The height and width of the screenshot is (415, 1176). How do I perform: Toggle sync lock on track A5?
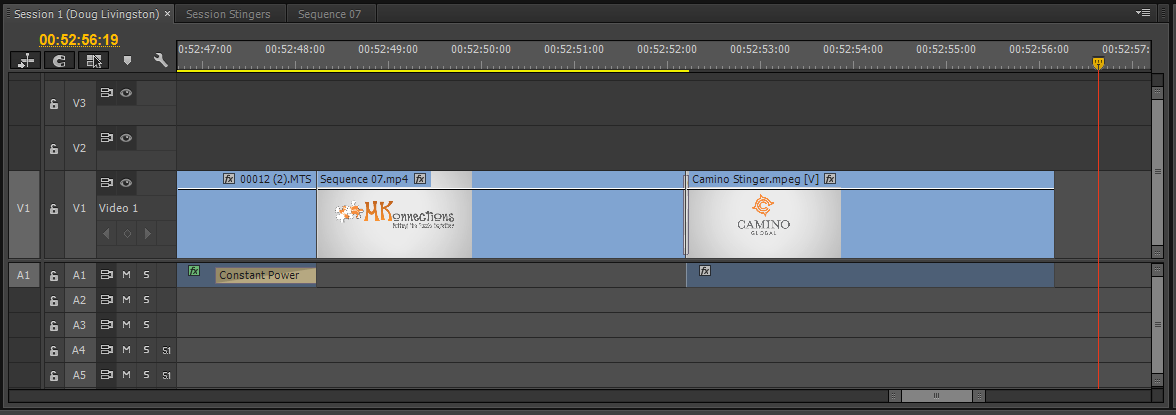pos(106,374)
